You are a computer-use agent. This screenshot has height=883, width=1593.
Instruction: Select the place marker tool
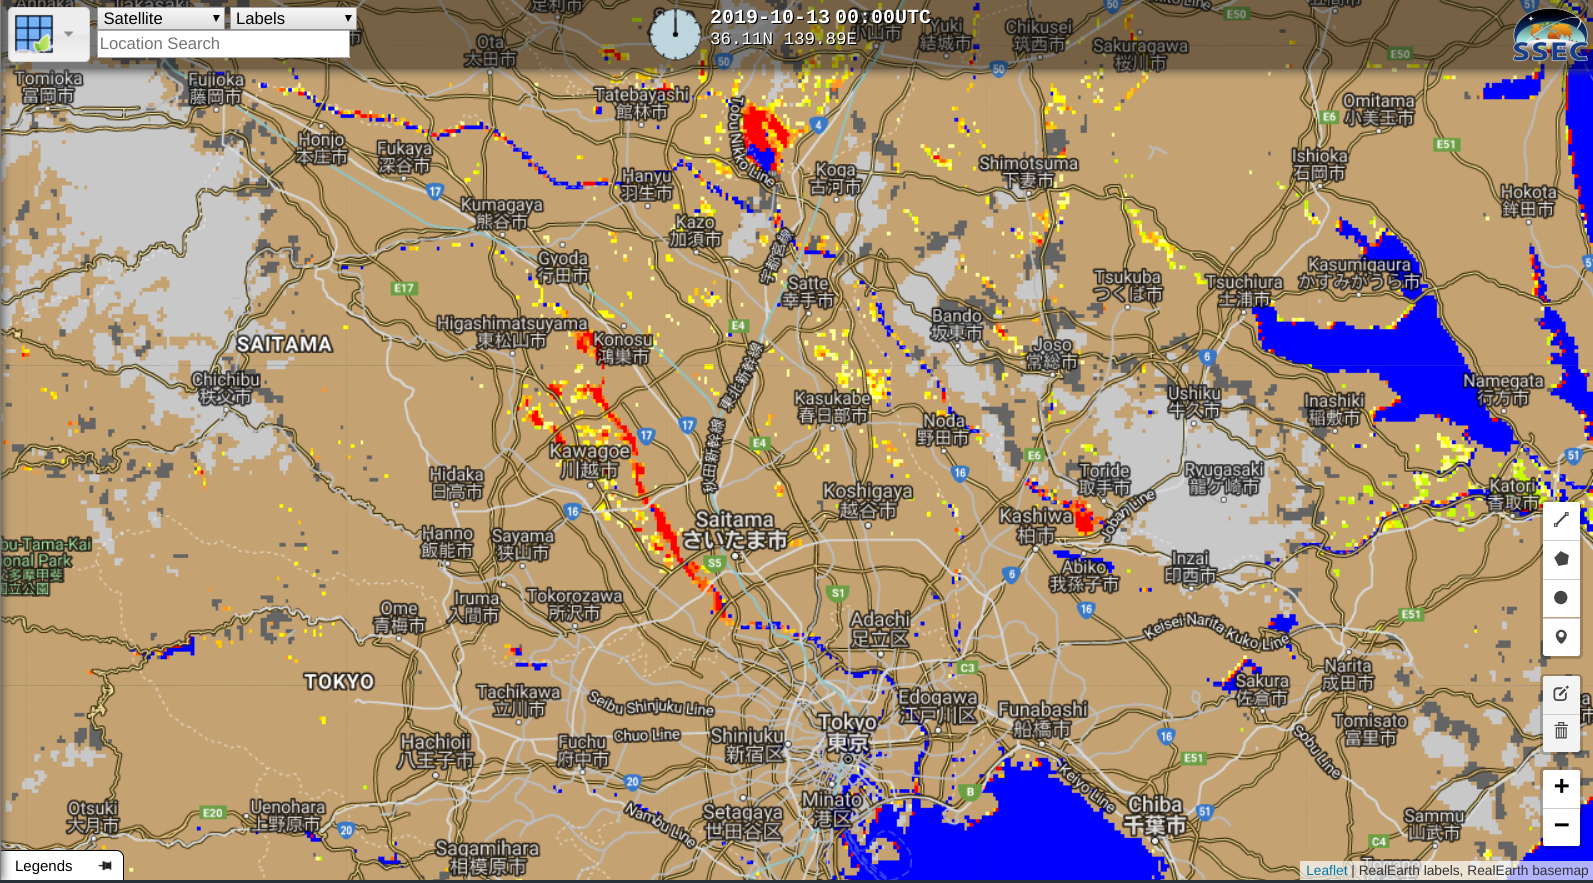point(1561,637)
